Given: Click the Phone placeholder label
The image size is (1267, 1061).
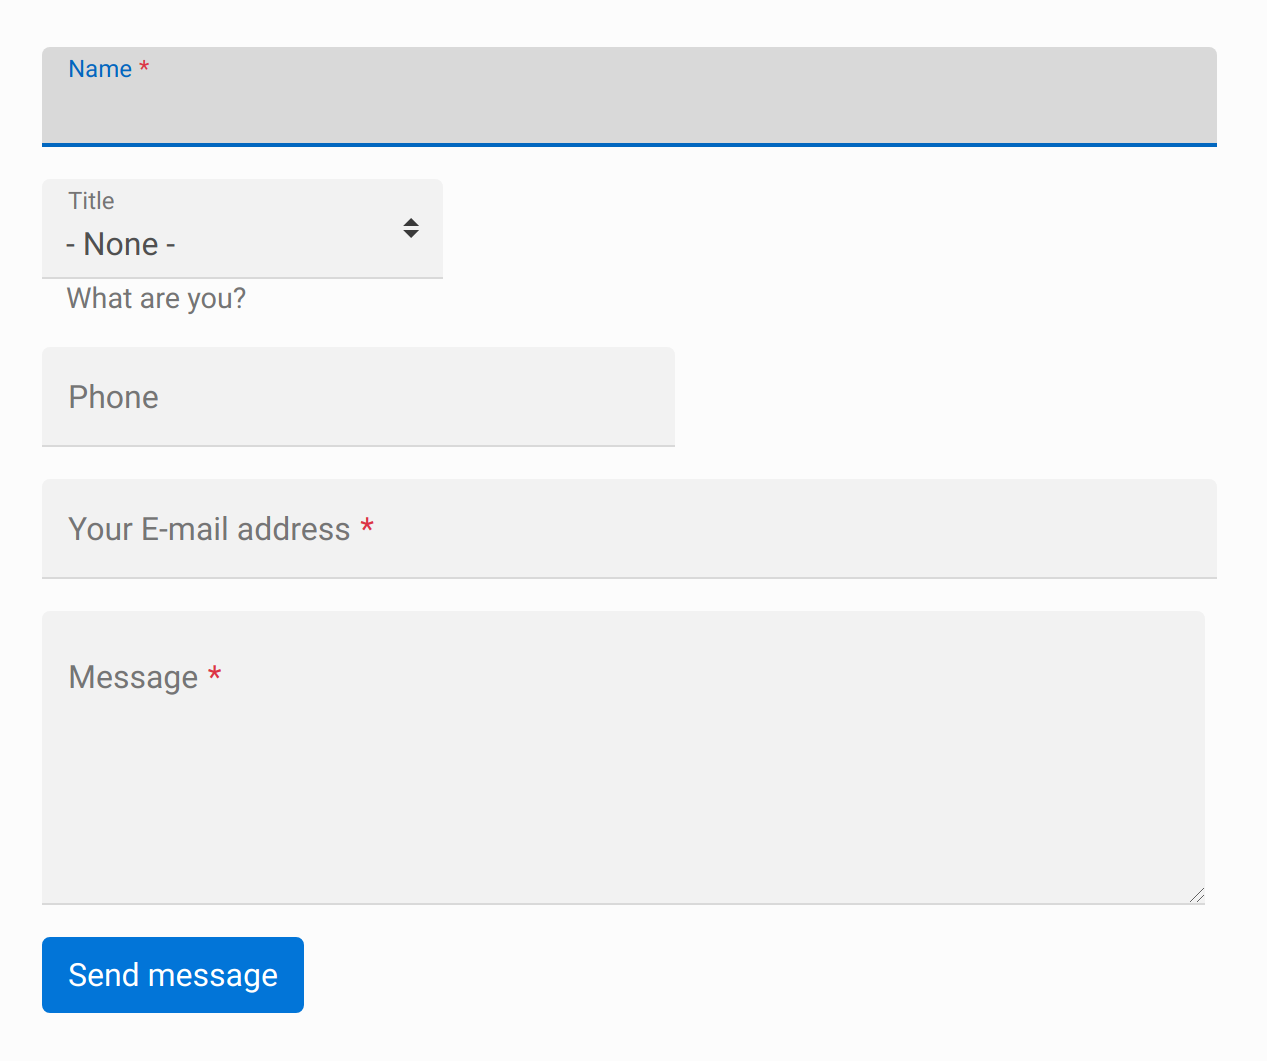Looking at the screenshot, I should point(113,397).
